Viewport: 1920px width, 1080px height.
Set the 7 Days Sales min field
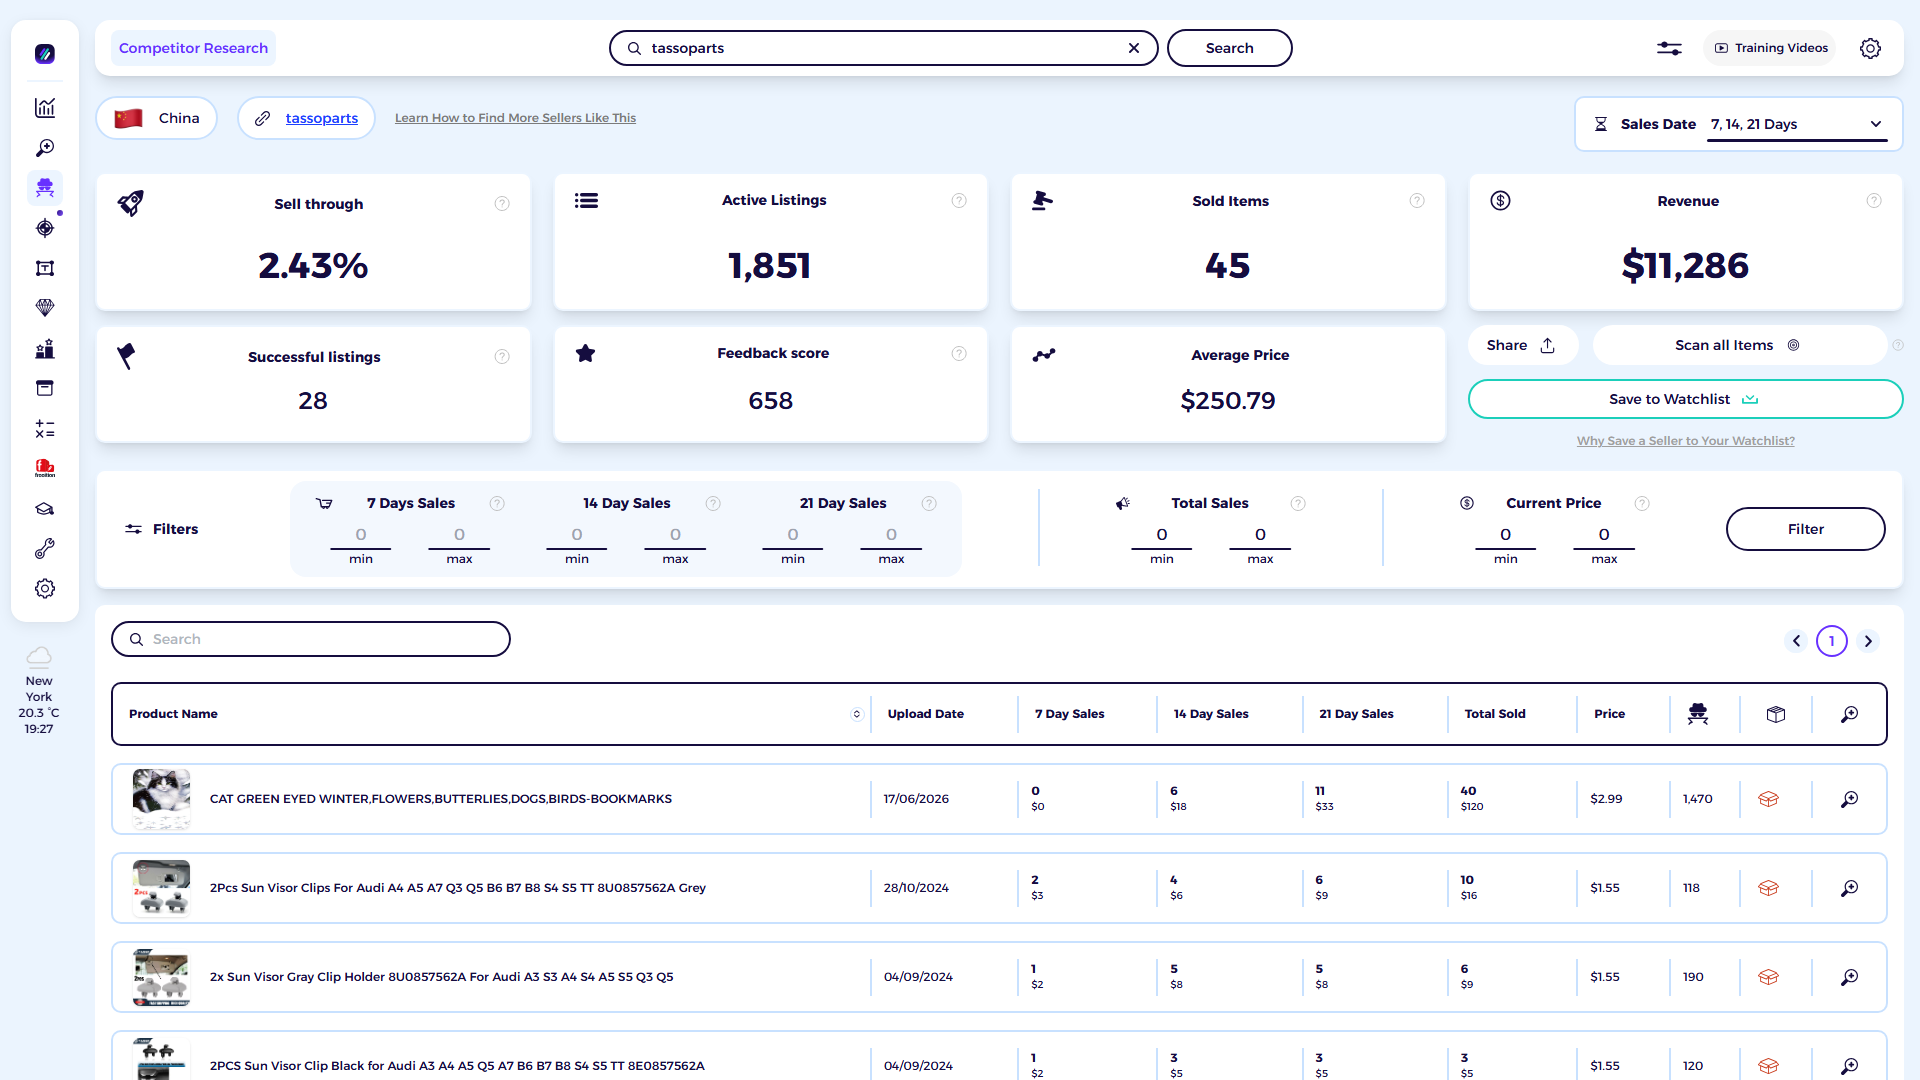(361, 535)
